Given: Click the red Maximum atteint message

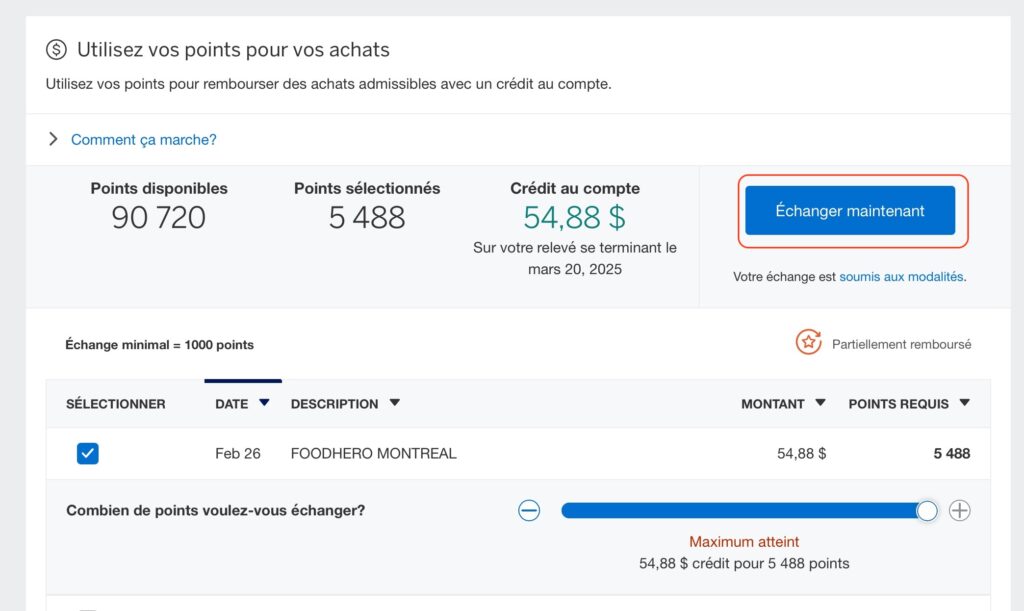Looking at the screenshot, I should coord(744,542).
